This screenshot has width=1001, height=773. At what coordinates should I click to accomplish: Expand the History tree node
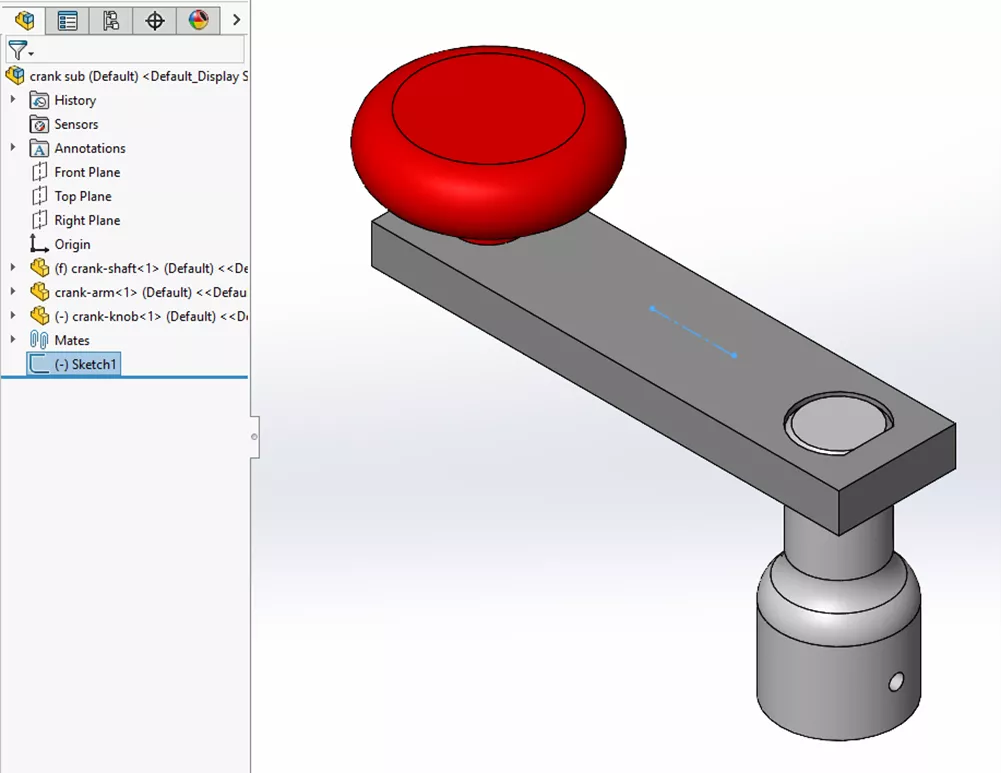pos(12,100)
